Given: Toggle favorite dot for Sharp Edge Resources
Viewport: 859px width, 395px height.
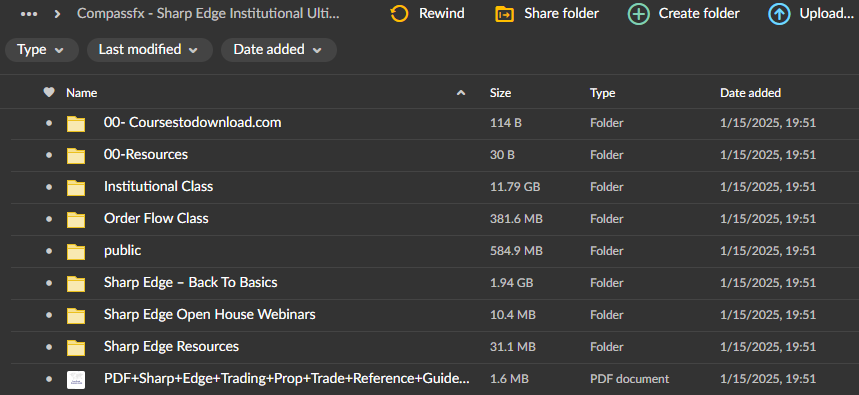Looking at the screenshot, I should [x=49, y=347].
